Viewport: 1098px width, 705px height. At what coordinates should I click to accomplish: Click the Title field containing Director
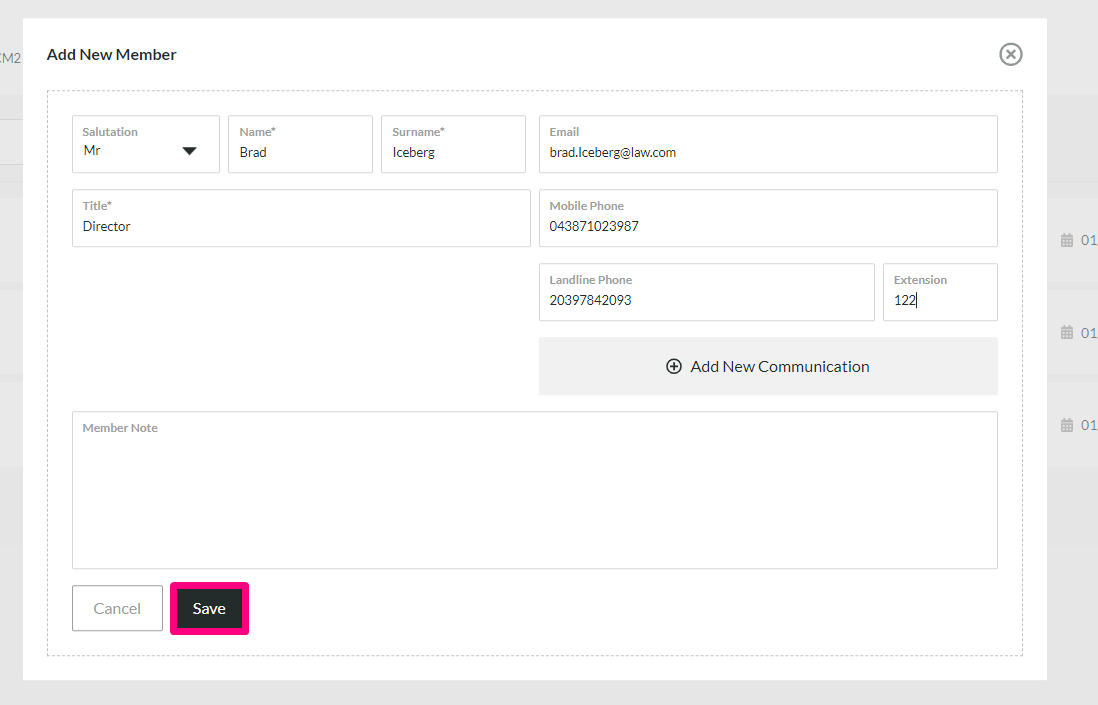(301, 218)
